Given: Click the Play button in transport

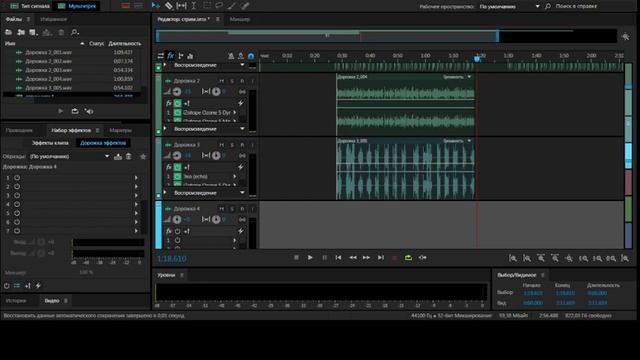Looking at the screenshot, I should tap(310, 258).
